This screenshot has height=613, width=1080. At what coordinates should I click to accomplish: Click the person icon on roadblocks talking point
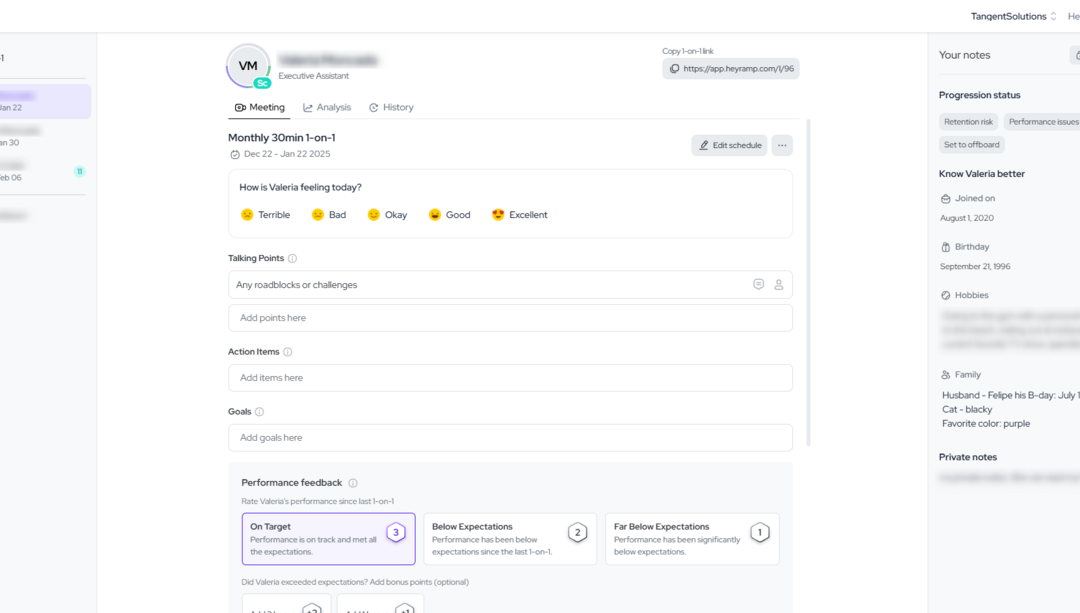click(x=779, y=285)
